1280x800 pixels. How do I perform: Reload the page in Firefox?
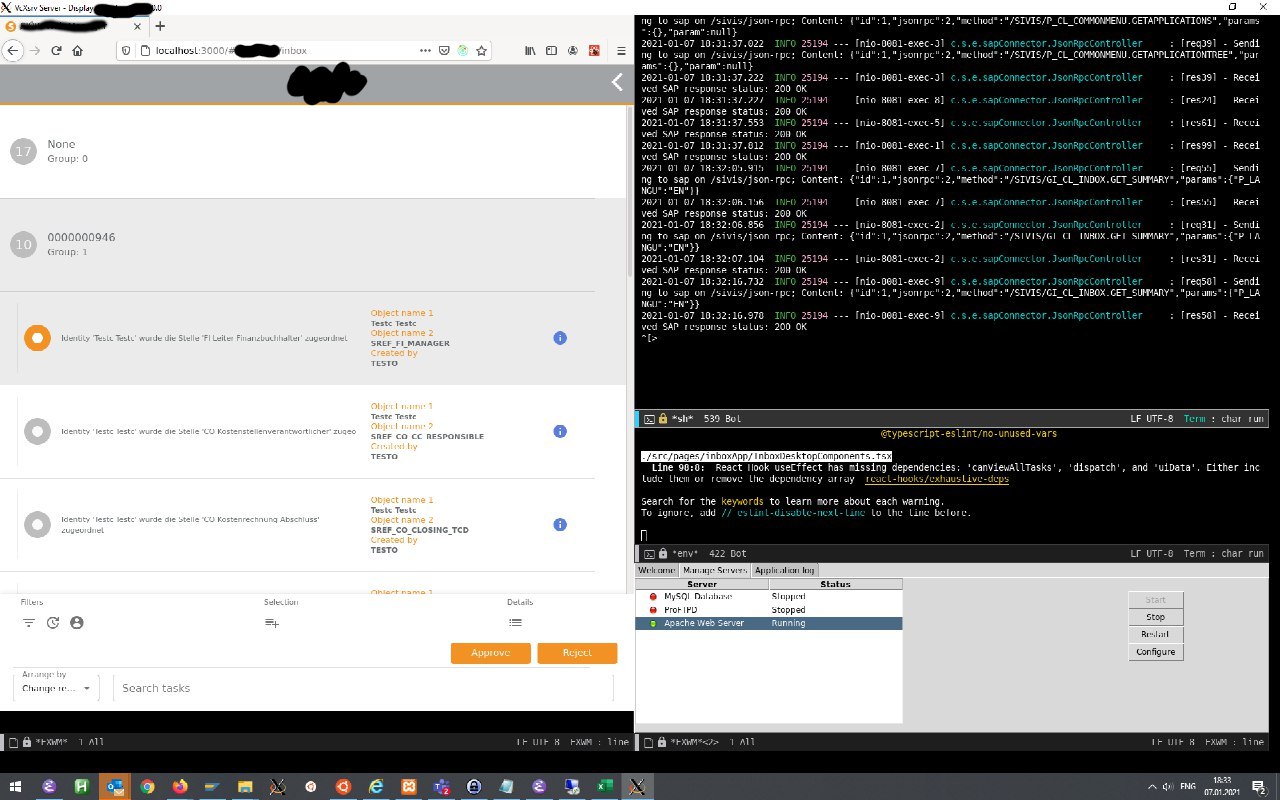(56, 50)
